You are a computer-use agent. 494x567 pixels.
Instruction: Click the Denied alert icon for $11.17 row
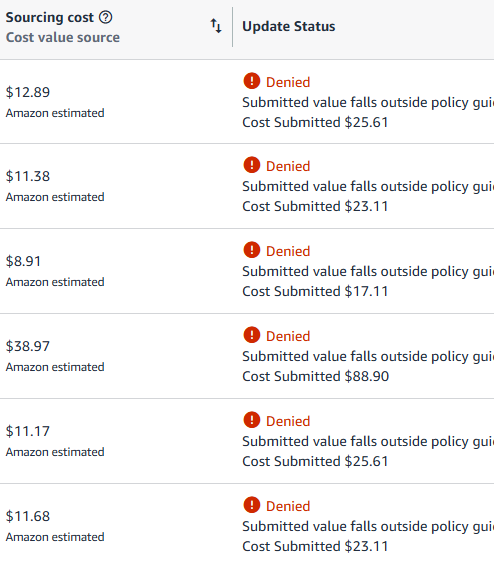252,420
